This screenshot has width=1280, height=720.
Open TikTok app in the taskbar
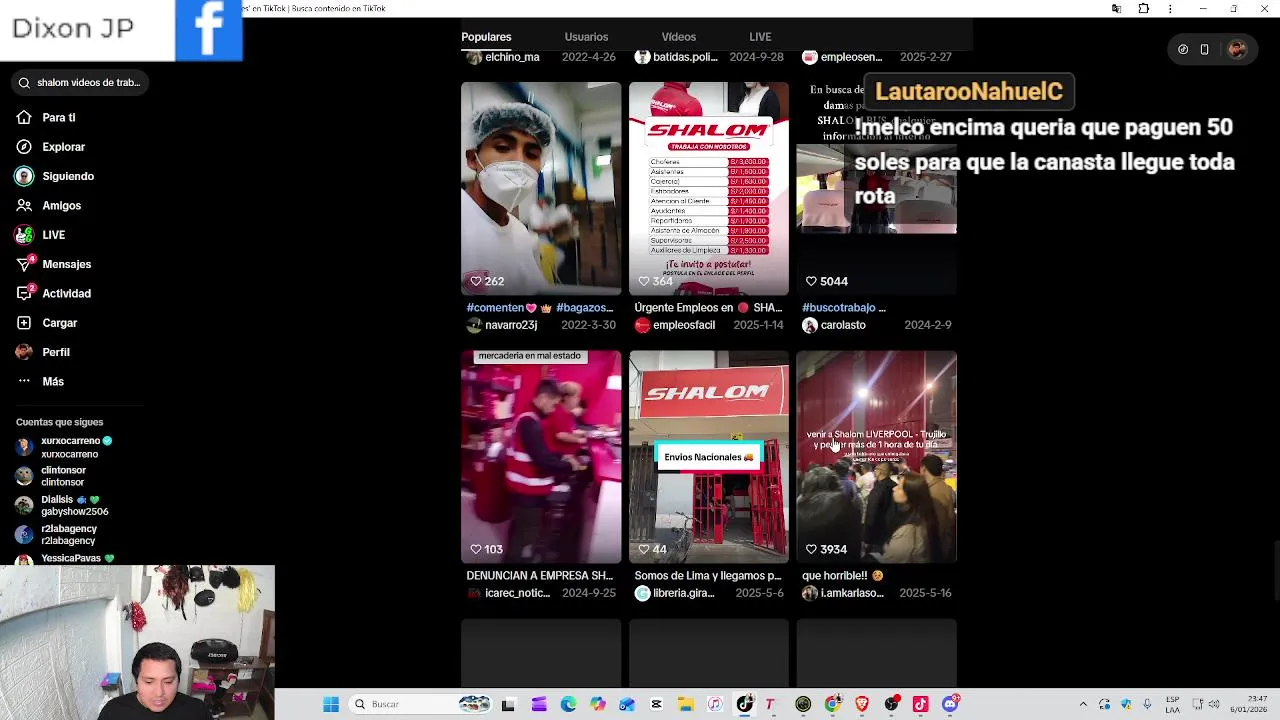pos(745,704)
